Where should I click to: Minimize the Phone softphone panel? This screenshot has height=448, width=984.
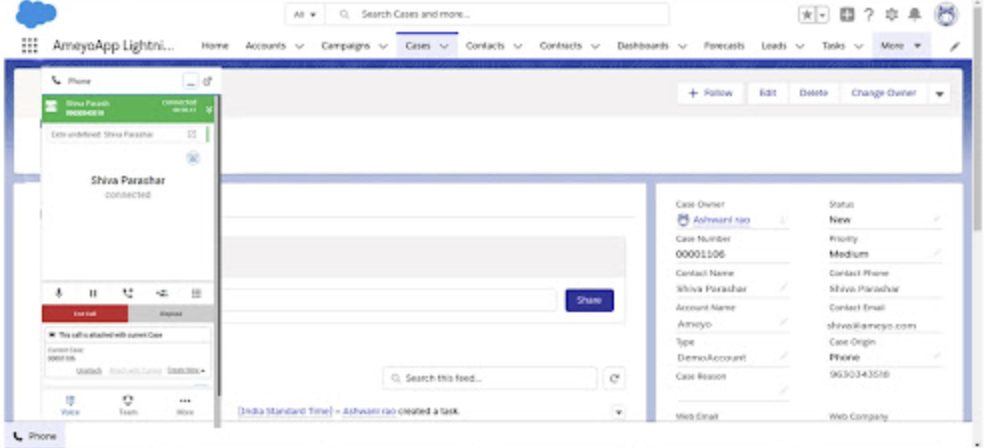pos(190,81)
